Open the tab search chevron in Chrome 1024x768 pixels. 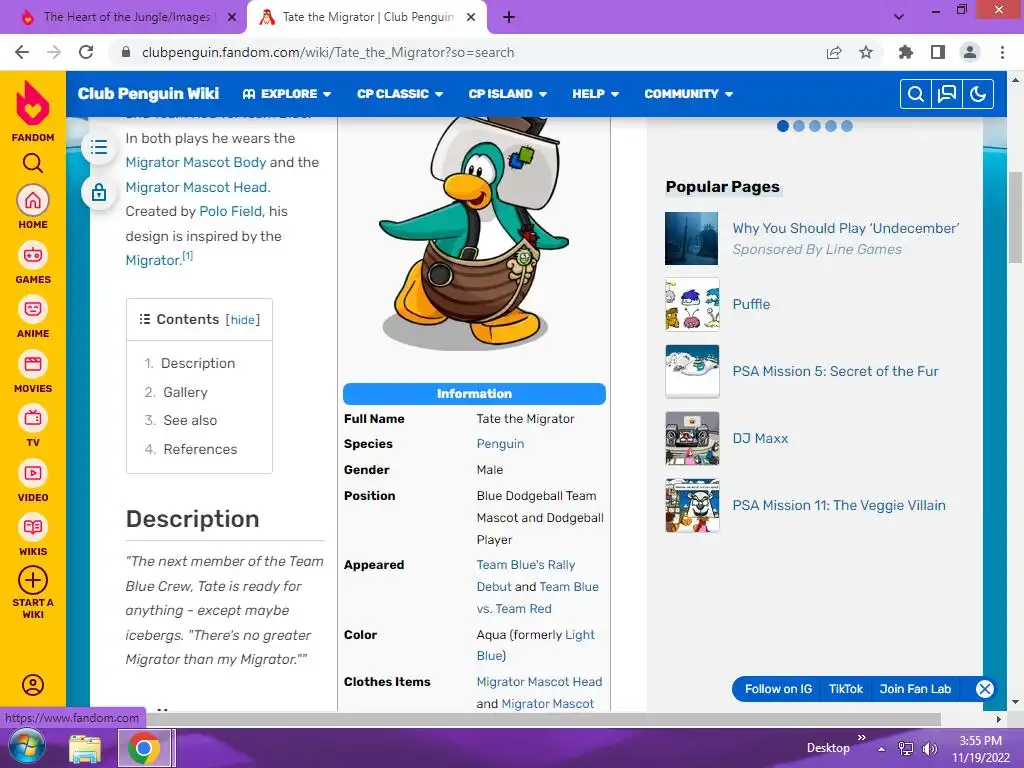pyautogui.click(x=899, y=17)
